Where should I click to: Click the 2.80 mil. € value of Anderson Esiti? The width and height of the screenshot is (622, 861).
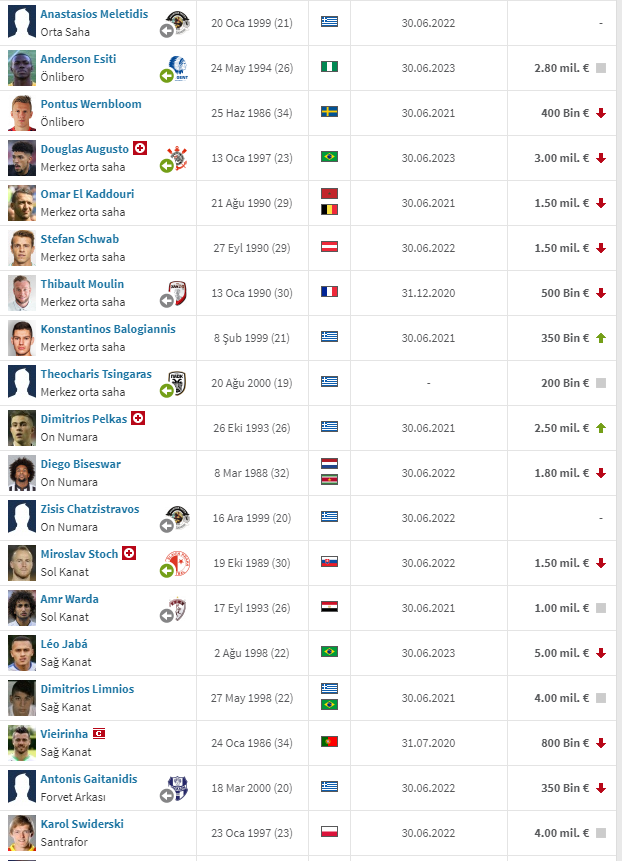coord(562,68)
